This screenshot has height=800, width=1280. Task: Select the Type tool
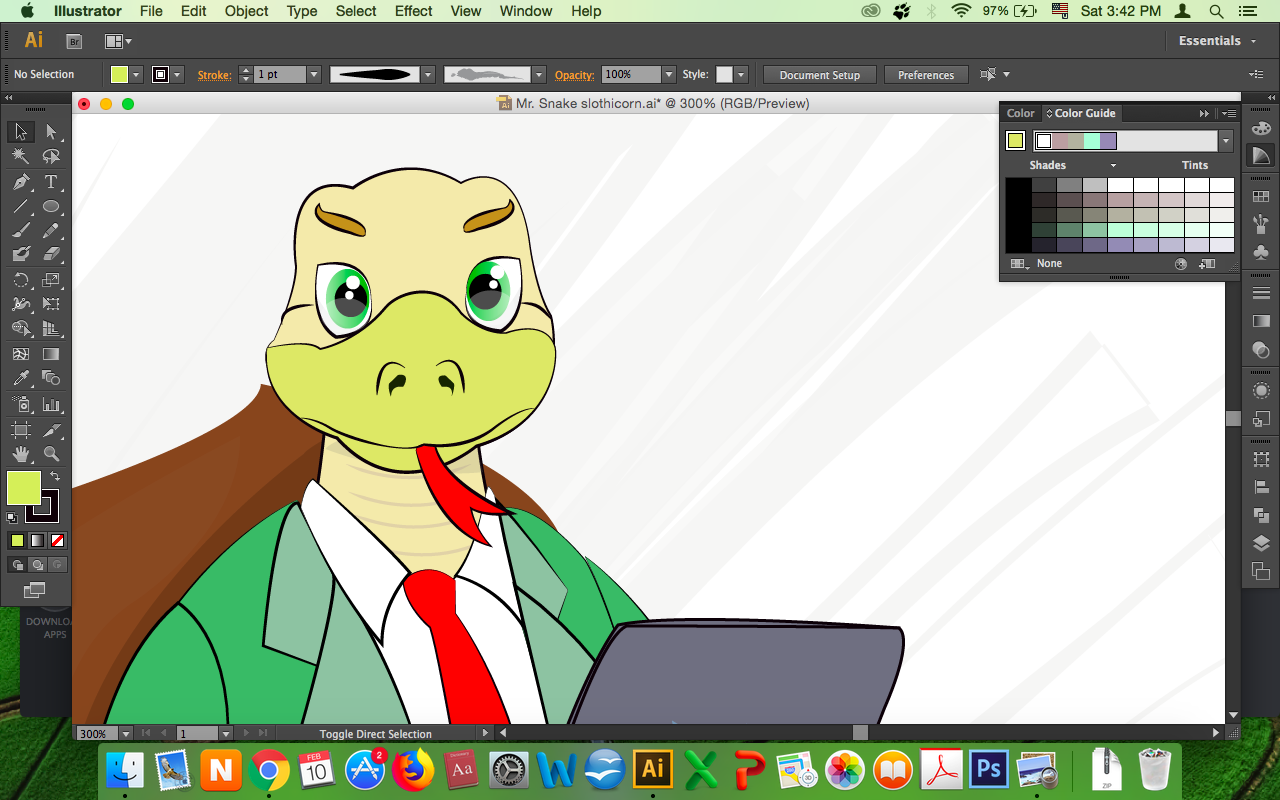[x=51, y=182]
